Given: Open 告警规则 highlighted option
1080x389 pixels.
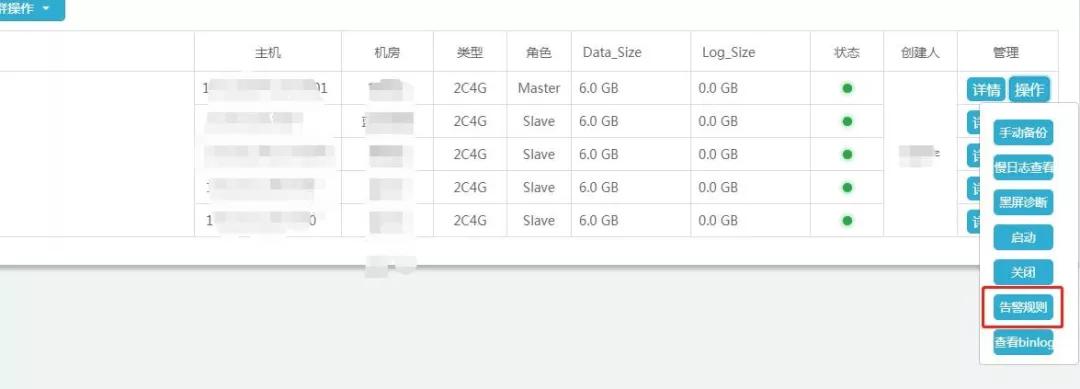Looking at the screenshot, I should coord(1023,307).
